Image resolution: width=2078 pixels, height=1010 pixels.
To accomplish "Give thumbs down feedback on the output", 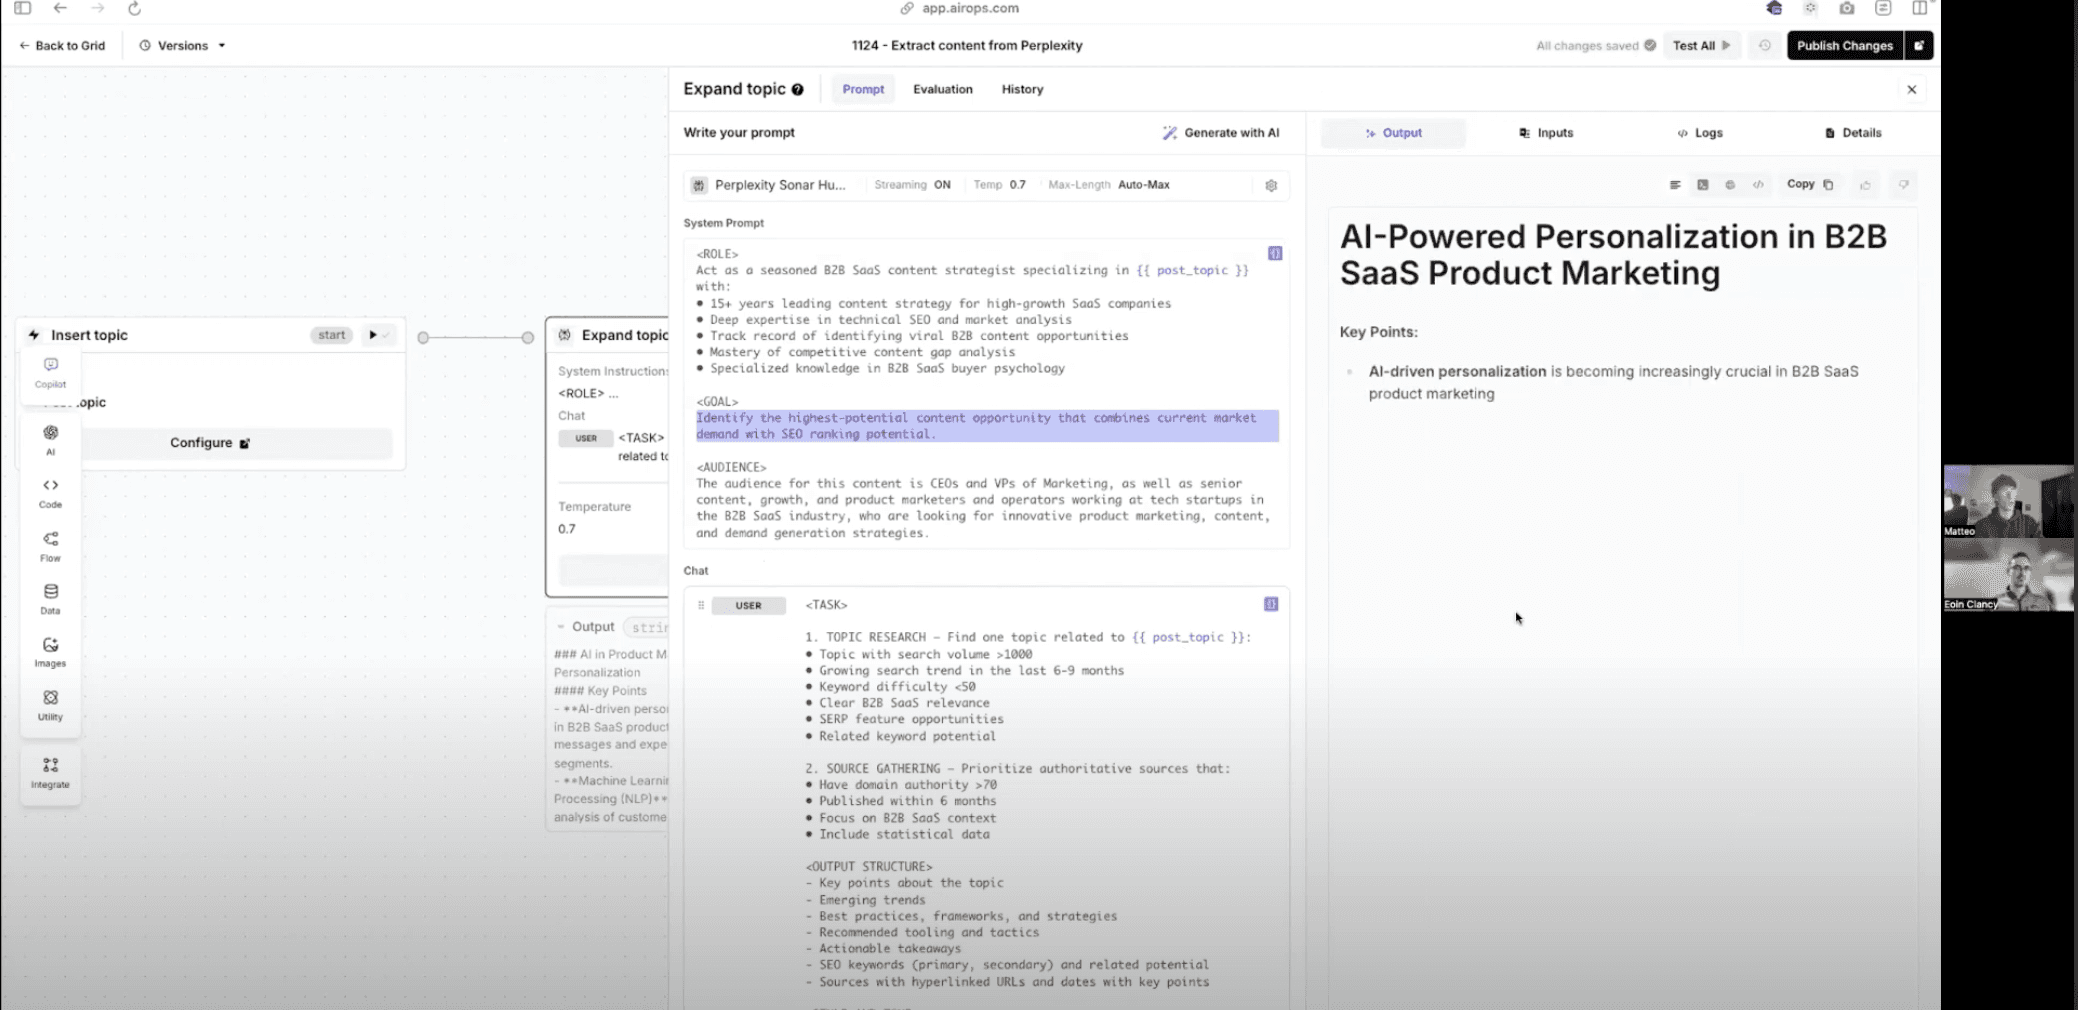I will pyautogui.click(x=1904, y=184).
